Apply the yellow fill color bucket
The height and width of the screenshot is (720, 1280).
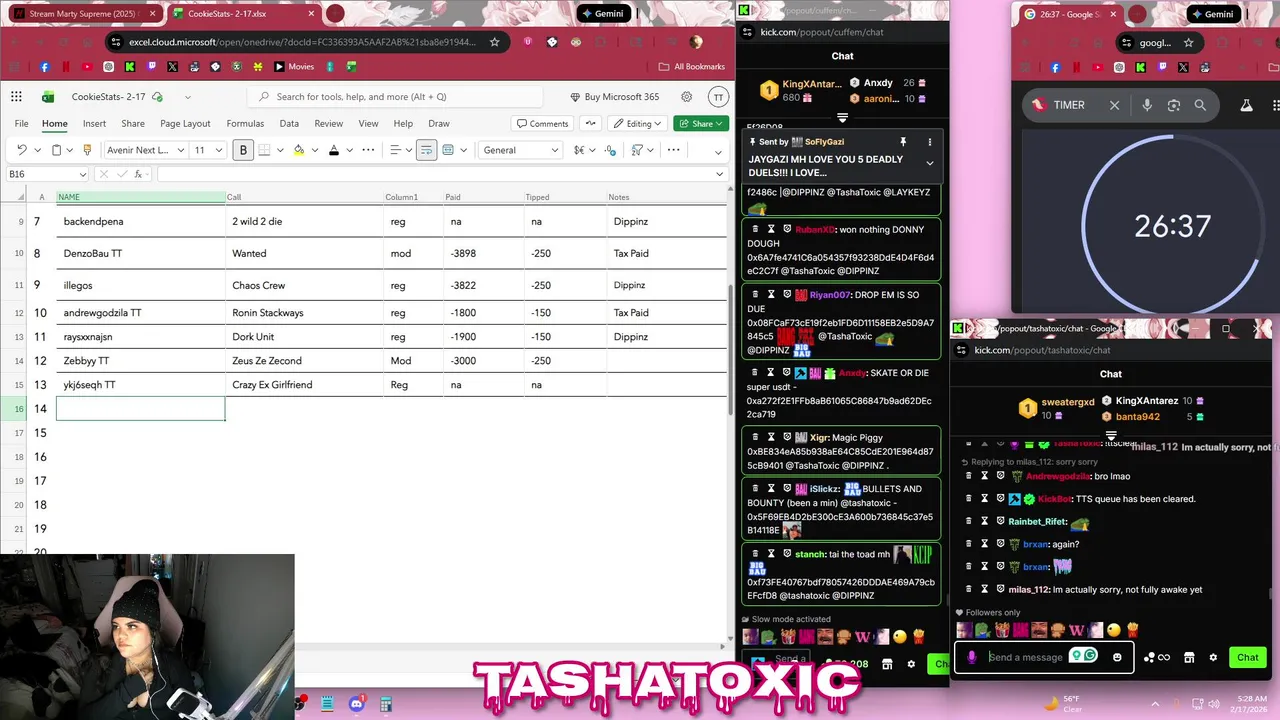coord(298,150)
